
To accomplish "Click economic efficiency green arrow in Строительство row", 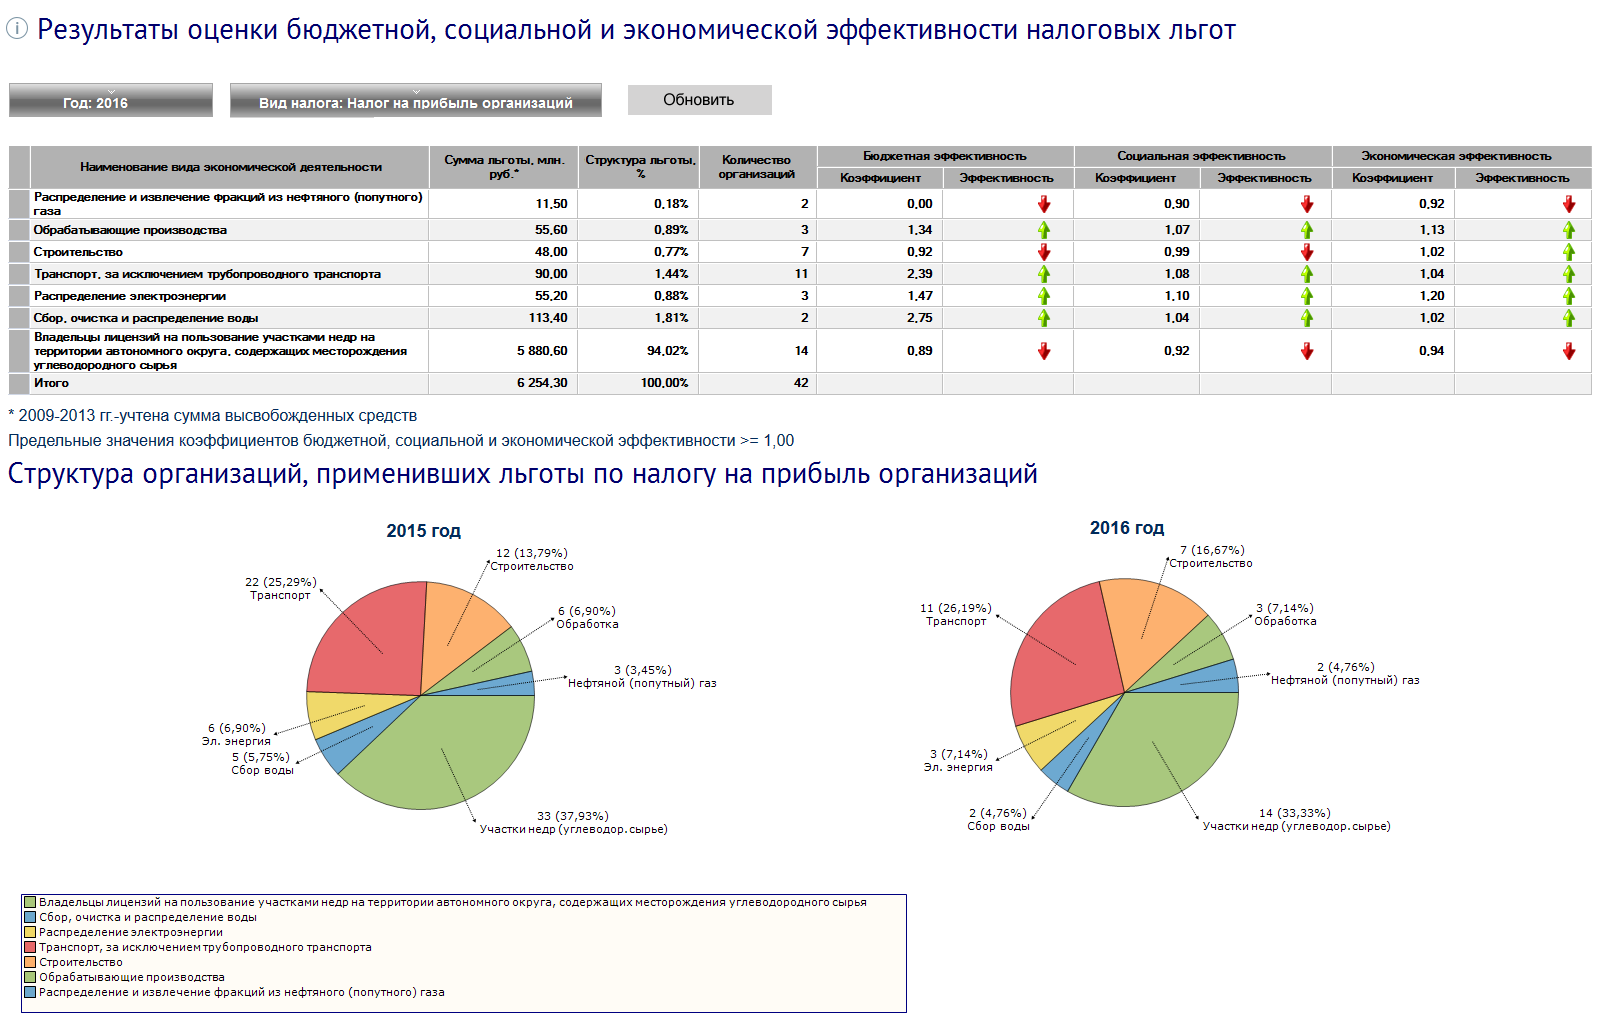I will point(1568,252).
